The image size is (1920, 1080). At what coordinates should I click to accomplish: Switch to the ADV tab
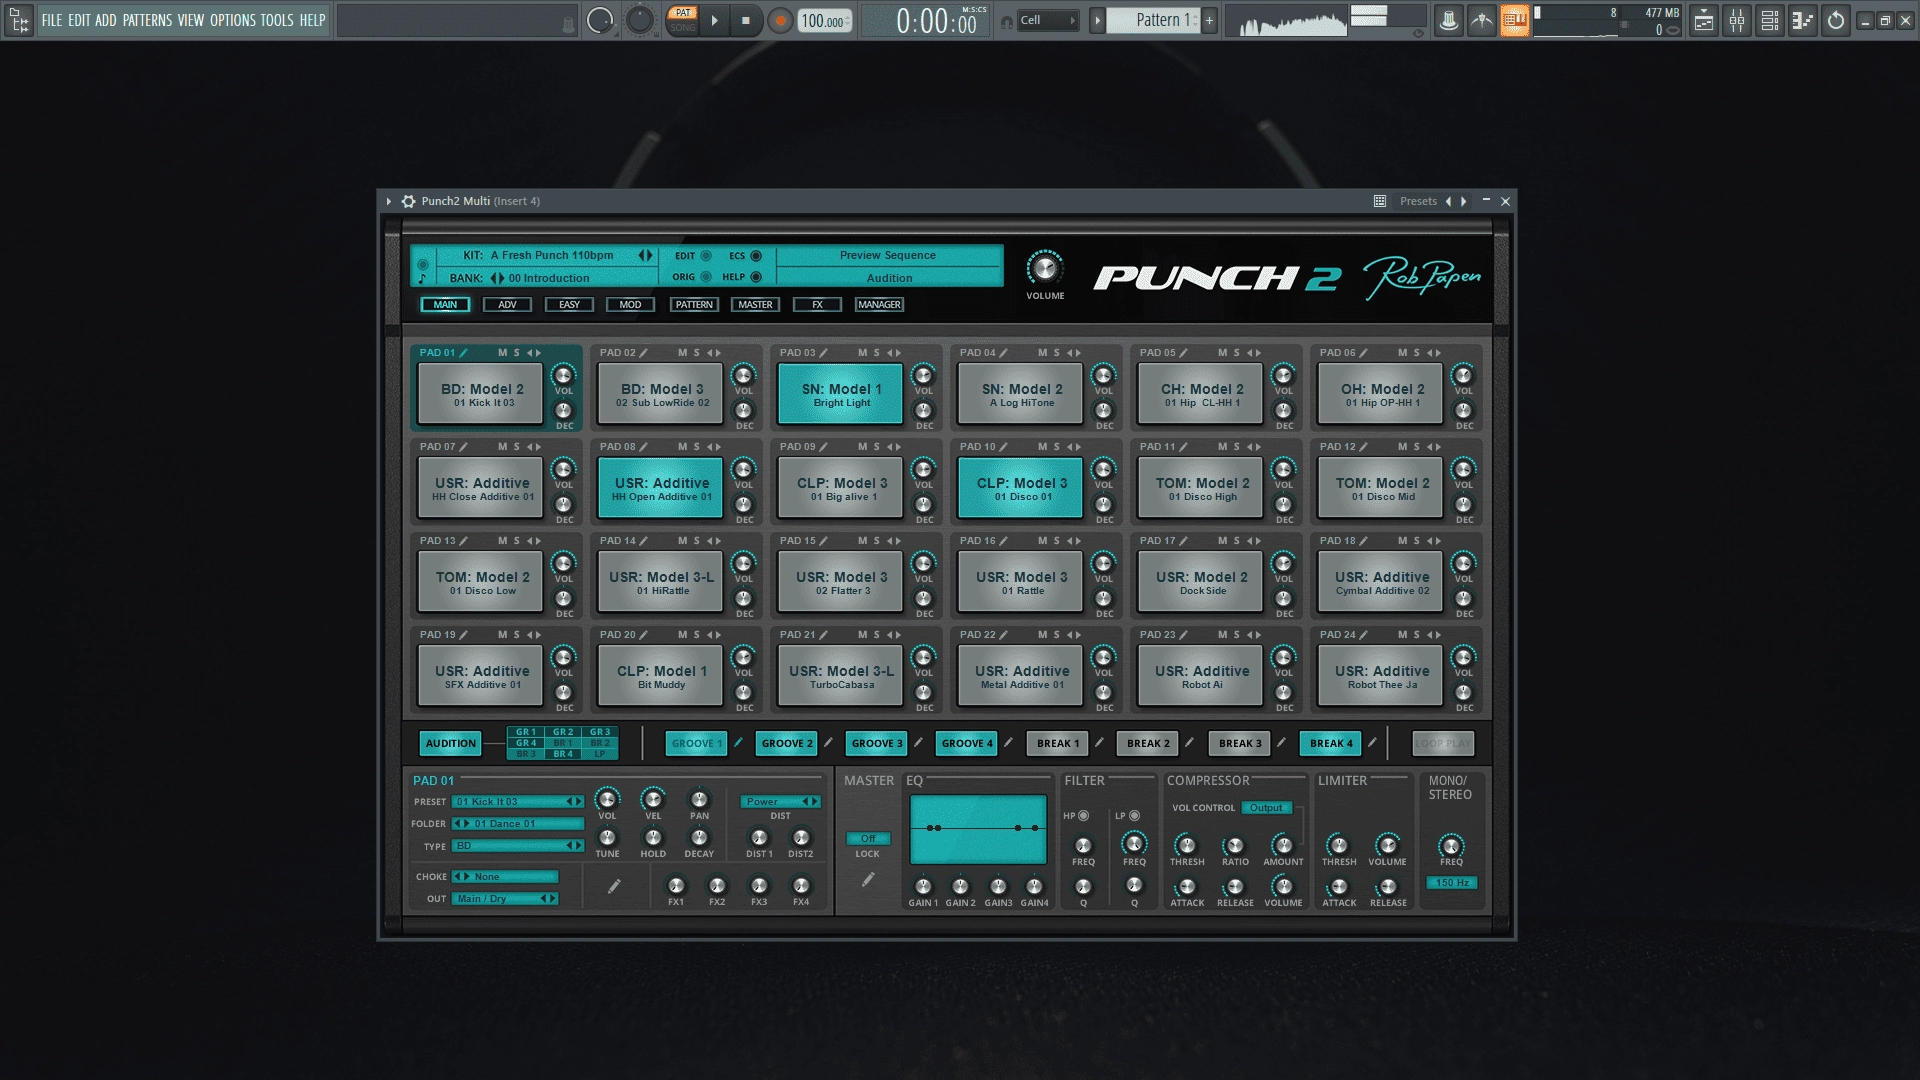tap(507, 305)
